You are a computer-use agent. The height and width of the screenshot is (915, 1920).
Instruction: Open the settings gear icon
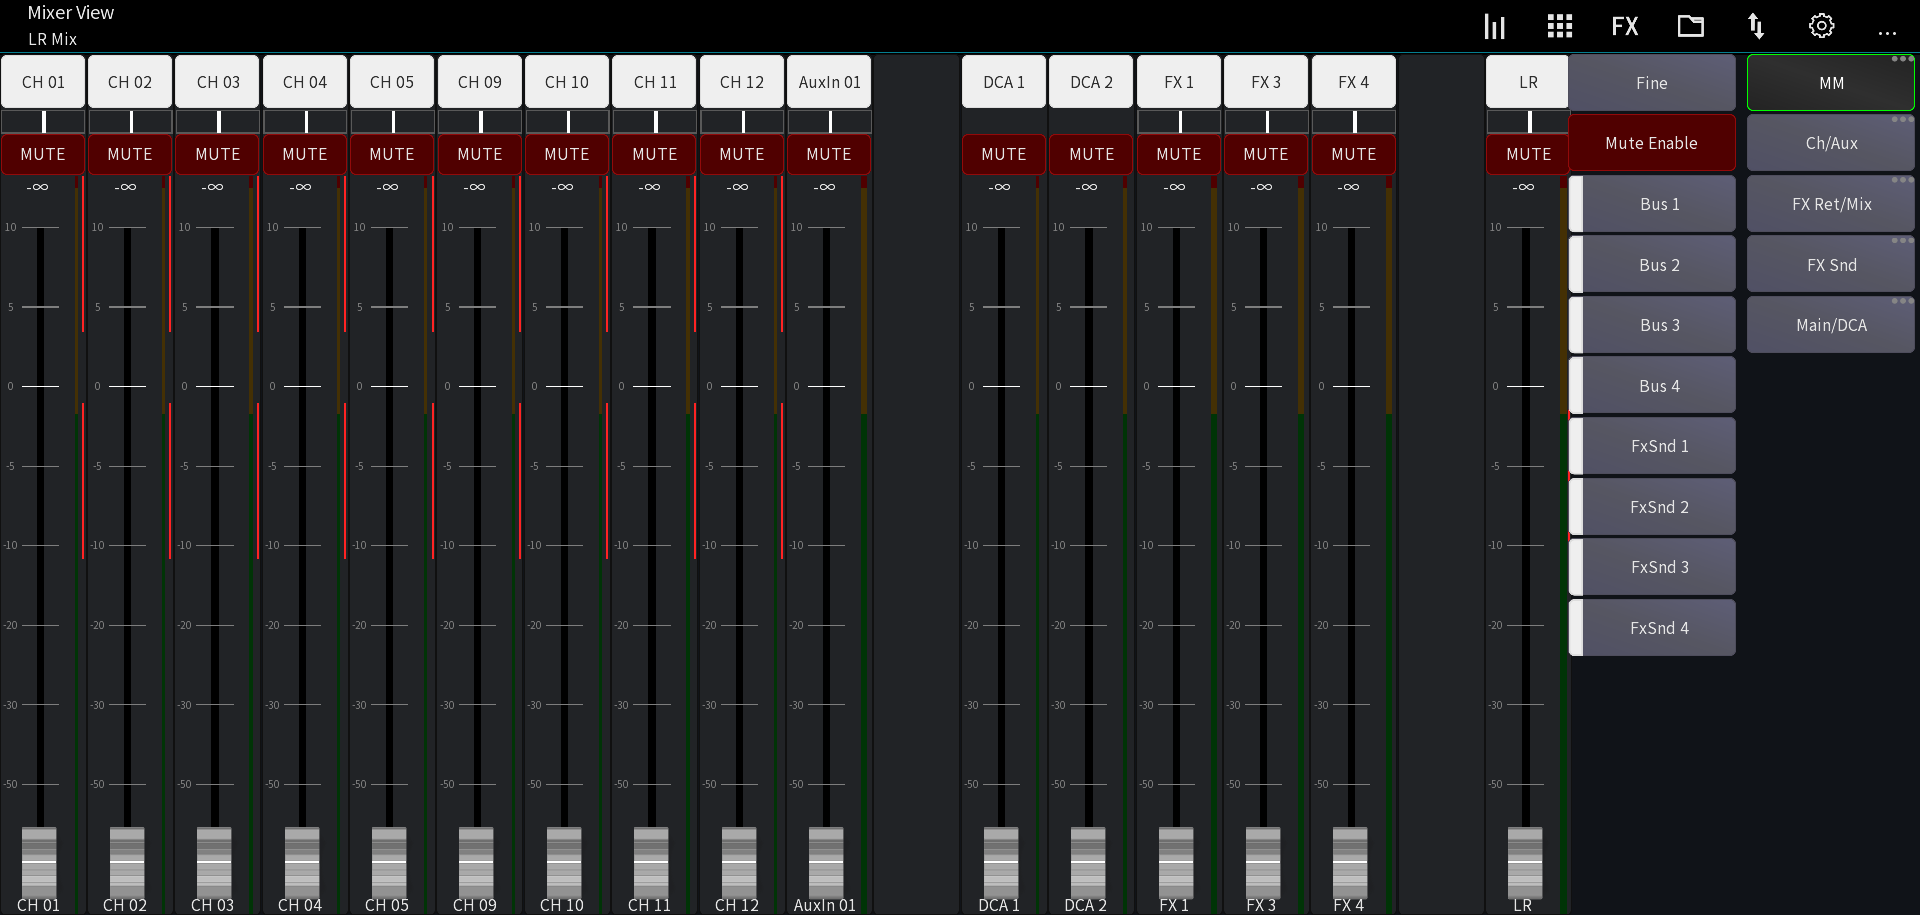click(x=1821, y=25)
